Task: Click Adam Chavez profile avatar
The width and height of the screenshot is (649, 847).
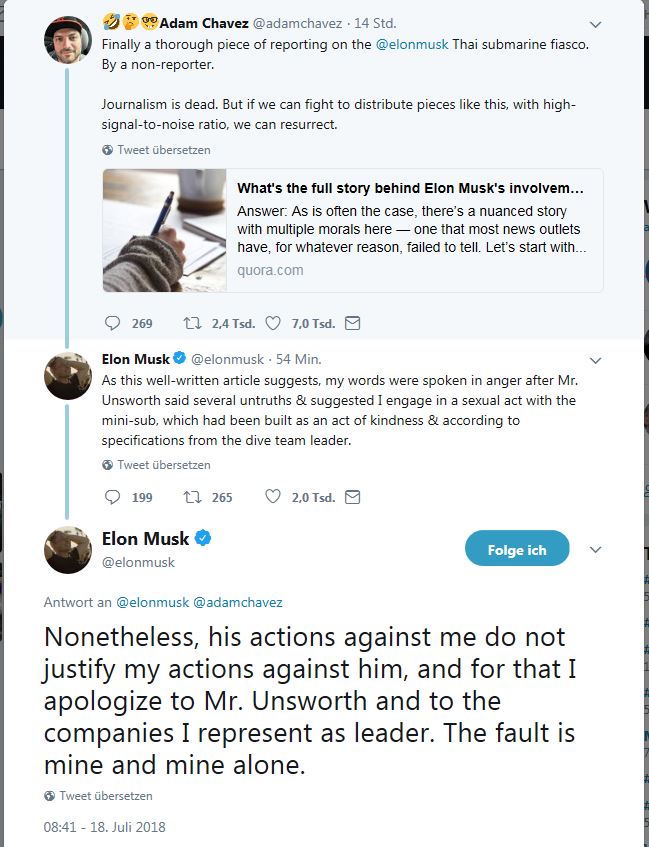Action: (68, 39)
